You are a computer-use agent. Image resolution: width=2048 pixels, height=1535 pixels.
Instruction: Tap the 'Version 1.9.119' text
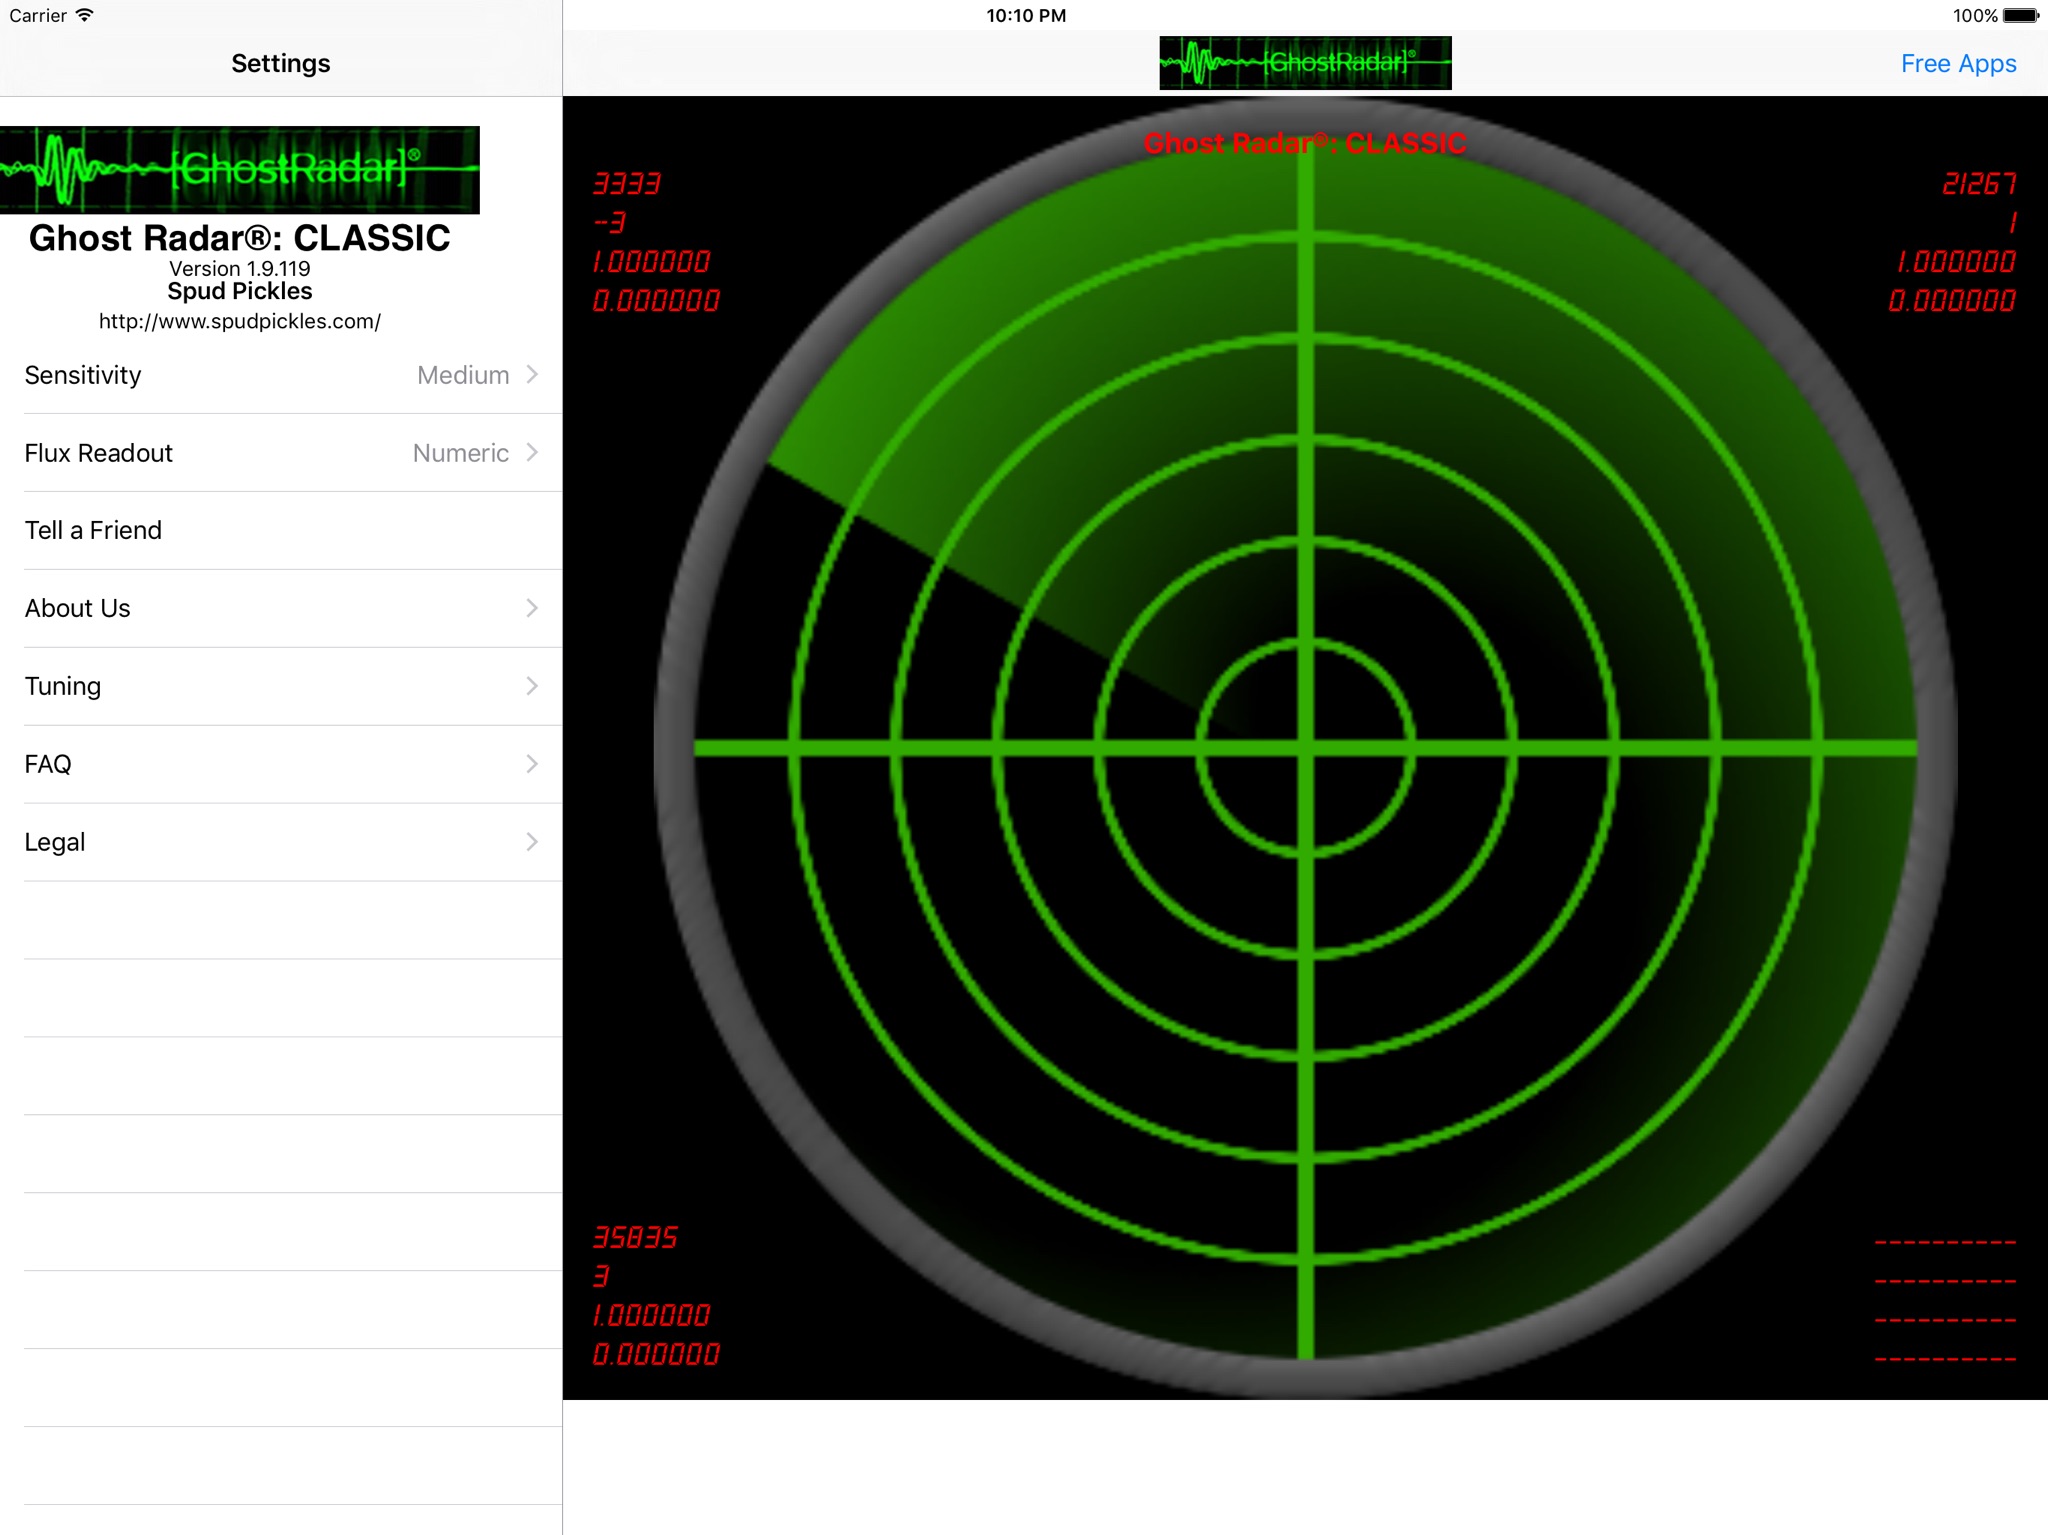coord(240,269)
